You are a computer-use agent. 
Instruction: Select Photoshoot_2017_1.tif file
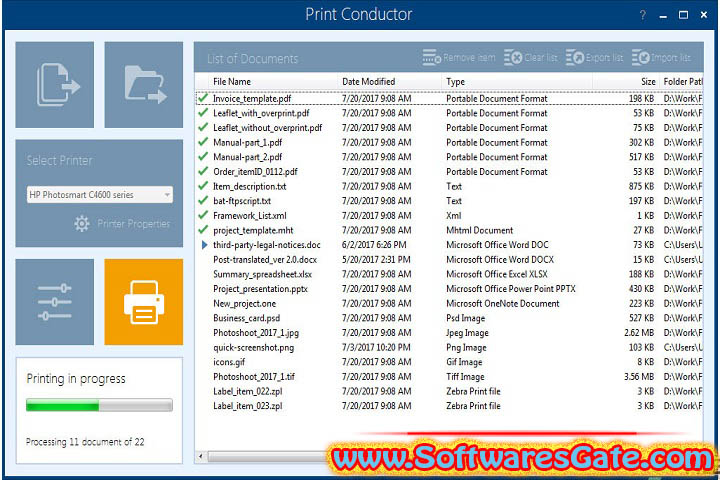point(254,377)
